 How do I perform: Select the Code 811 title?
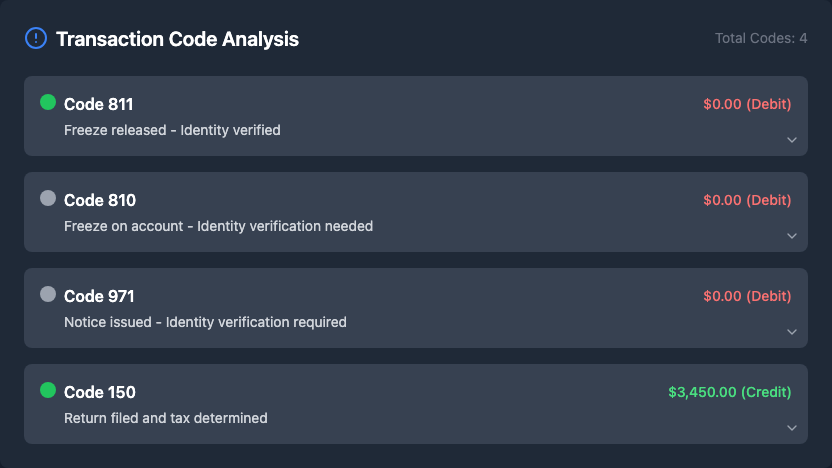[99, 104]
